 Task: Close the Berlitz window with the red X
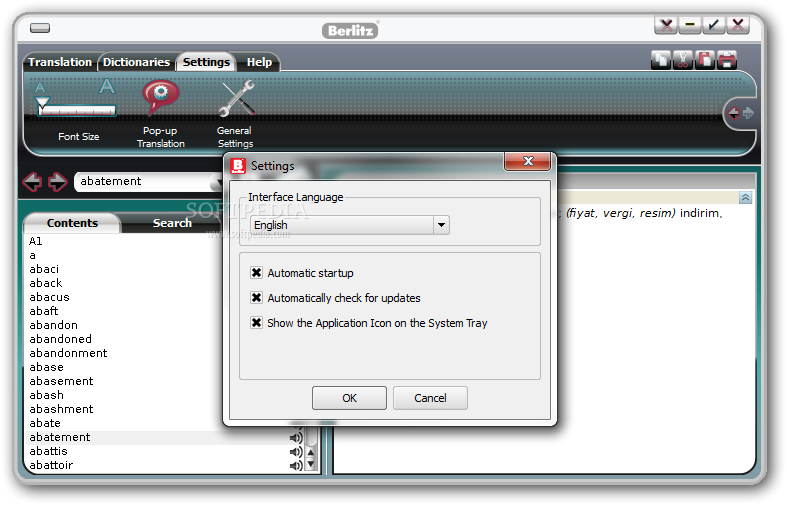point(738,25)
